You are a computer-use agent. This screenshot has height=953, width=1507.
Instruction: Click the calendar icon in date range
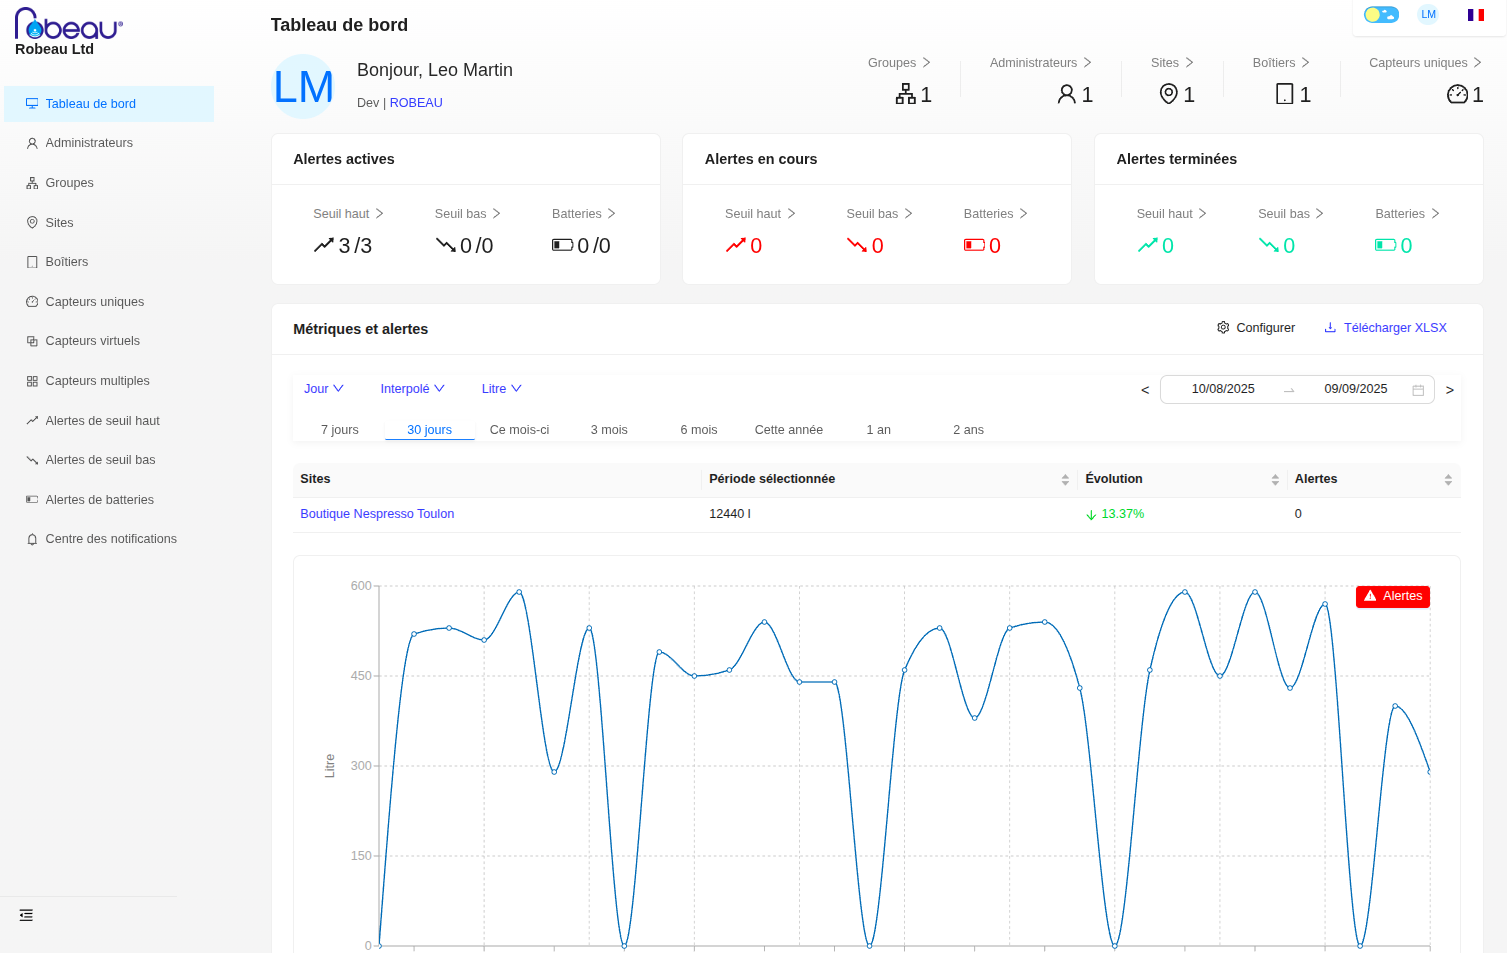pyautogui.click(x=1418, y=390)
